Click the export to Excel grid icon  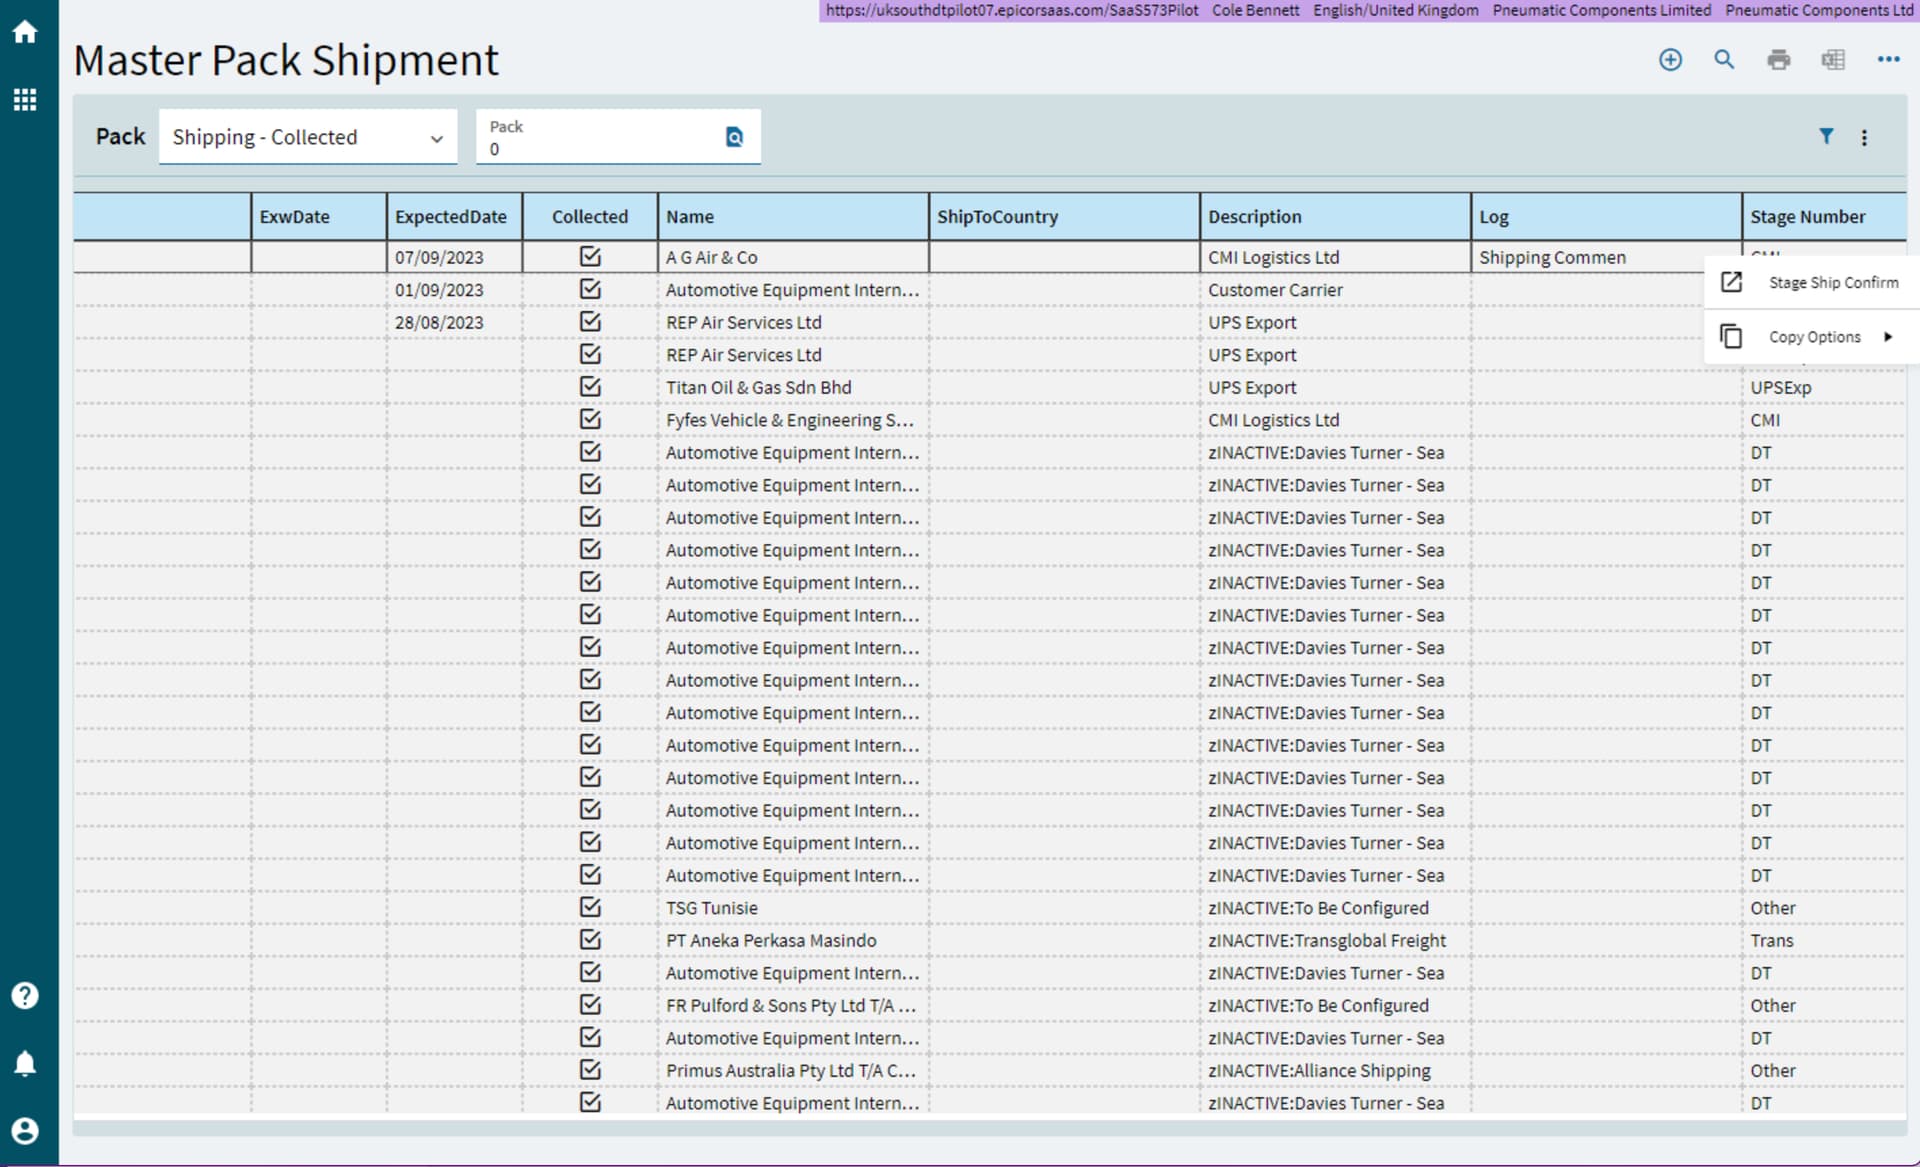click(1833, 60)
